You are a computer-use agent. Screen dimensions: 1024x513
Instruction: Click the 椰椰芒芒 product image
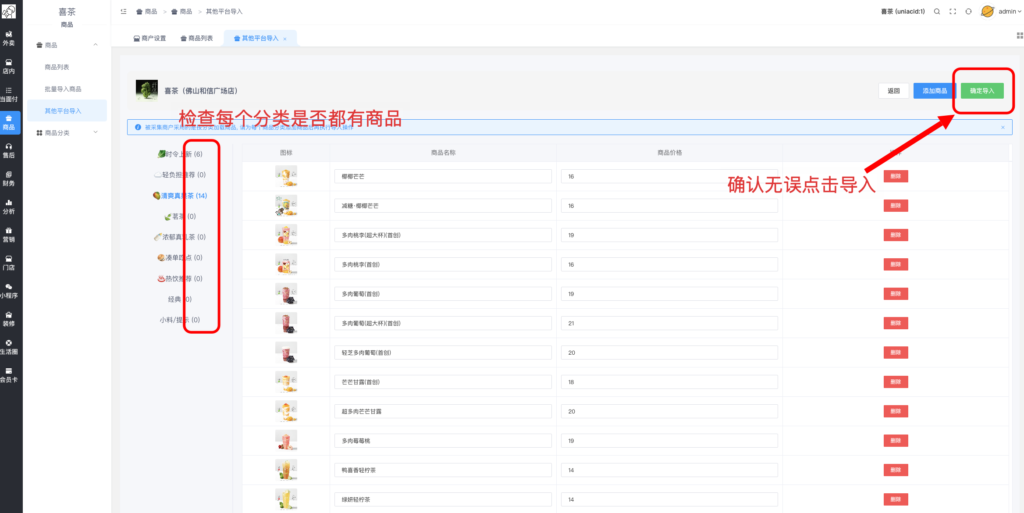[x=286, y=176]
